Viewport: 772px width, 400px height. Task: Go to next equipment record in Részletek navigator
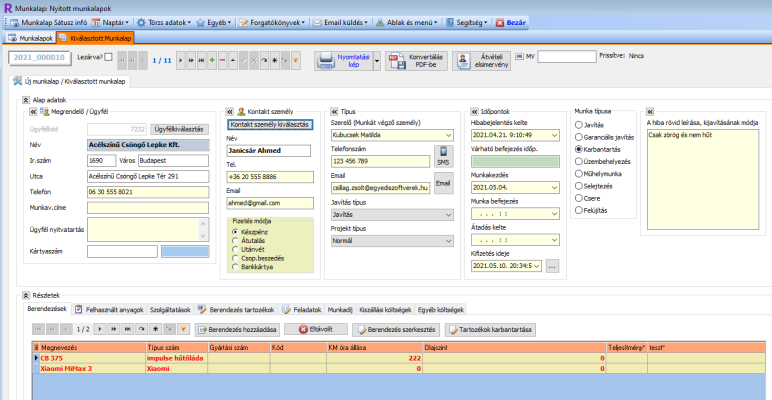tap(99, 329)
